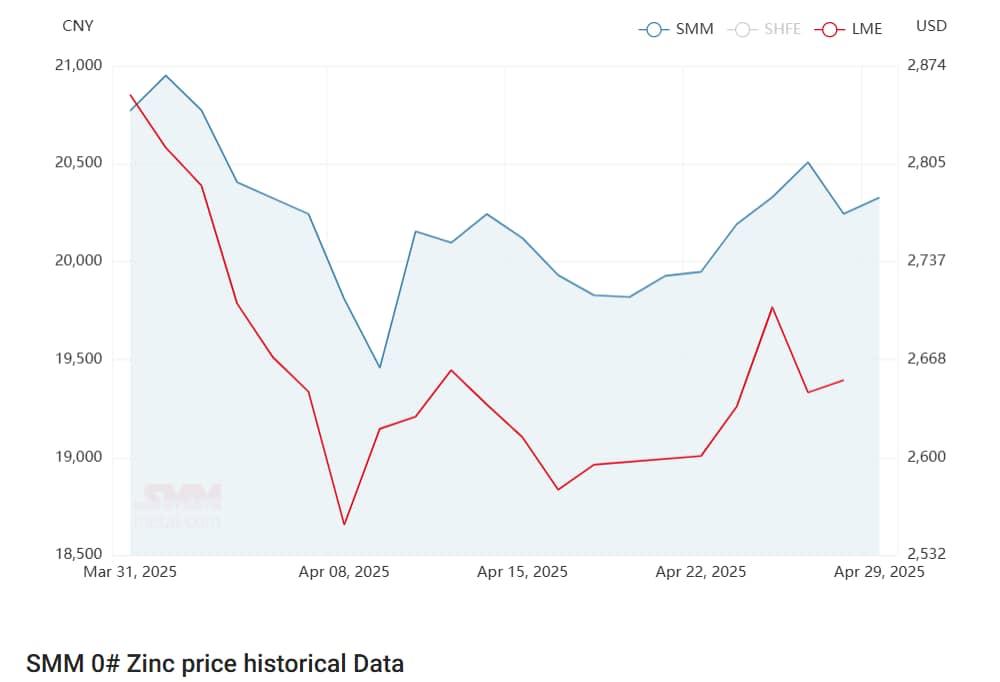Hide the LME series via legend marker
The height and width of the screenshot is (682, 1000).
coord(830,29)
